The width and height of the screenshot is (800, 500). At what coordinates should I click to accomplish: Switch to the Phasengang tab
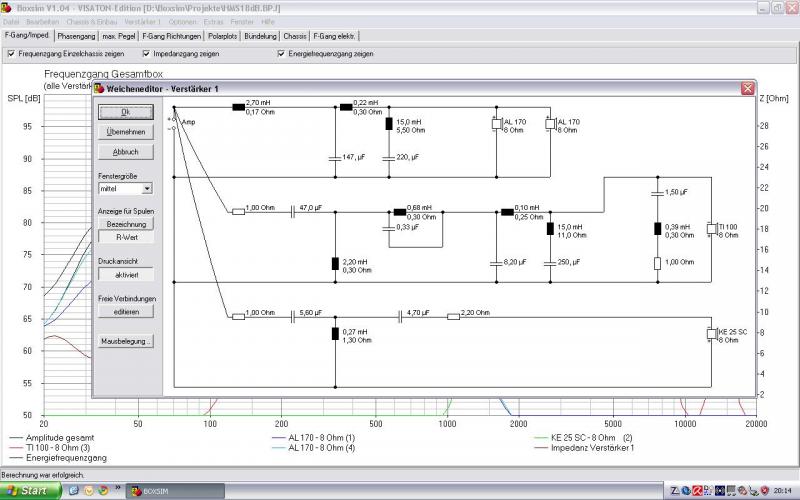(77, 36)
